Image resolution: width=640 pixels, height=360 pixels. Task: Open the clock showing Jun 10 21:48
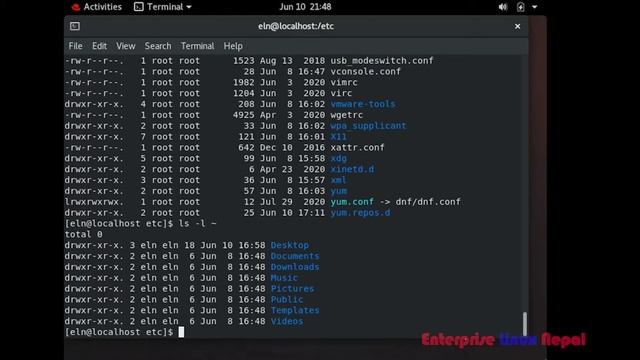pos(305,7)
